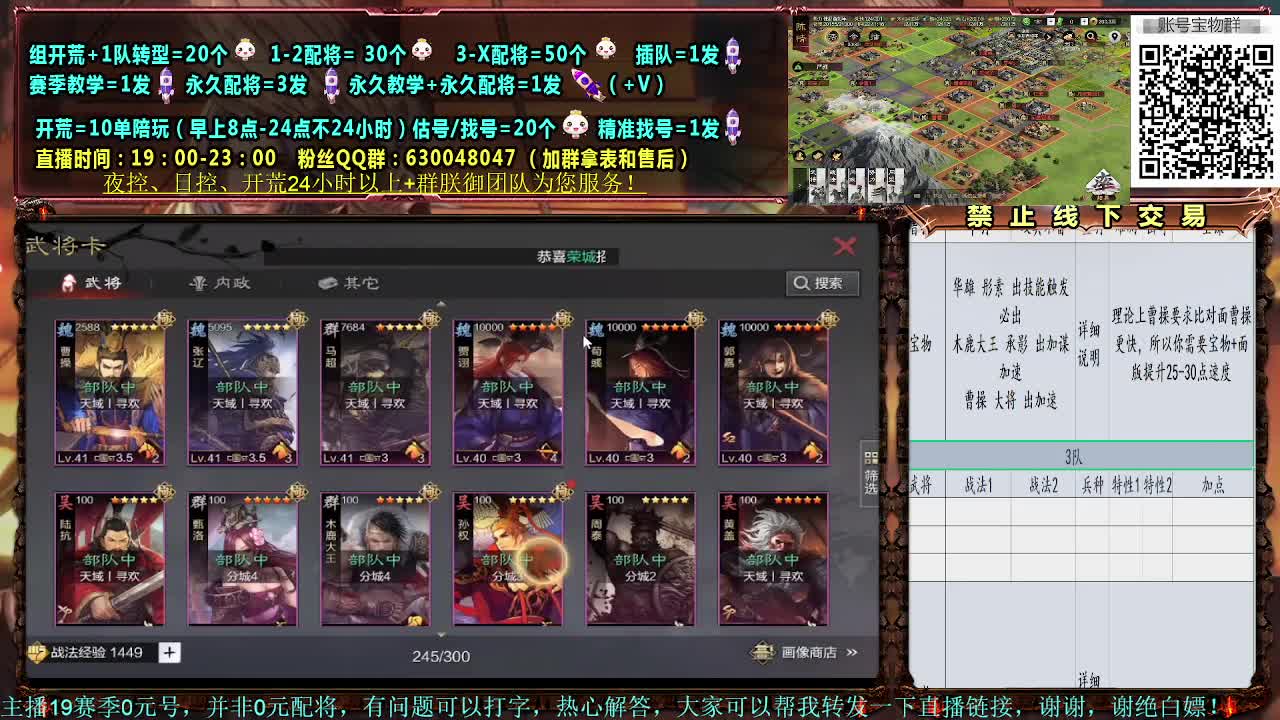Open the 内政 tab
1280x720 pixels.
coord(220,283)
